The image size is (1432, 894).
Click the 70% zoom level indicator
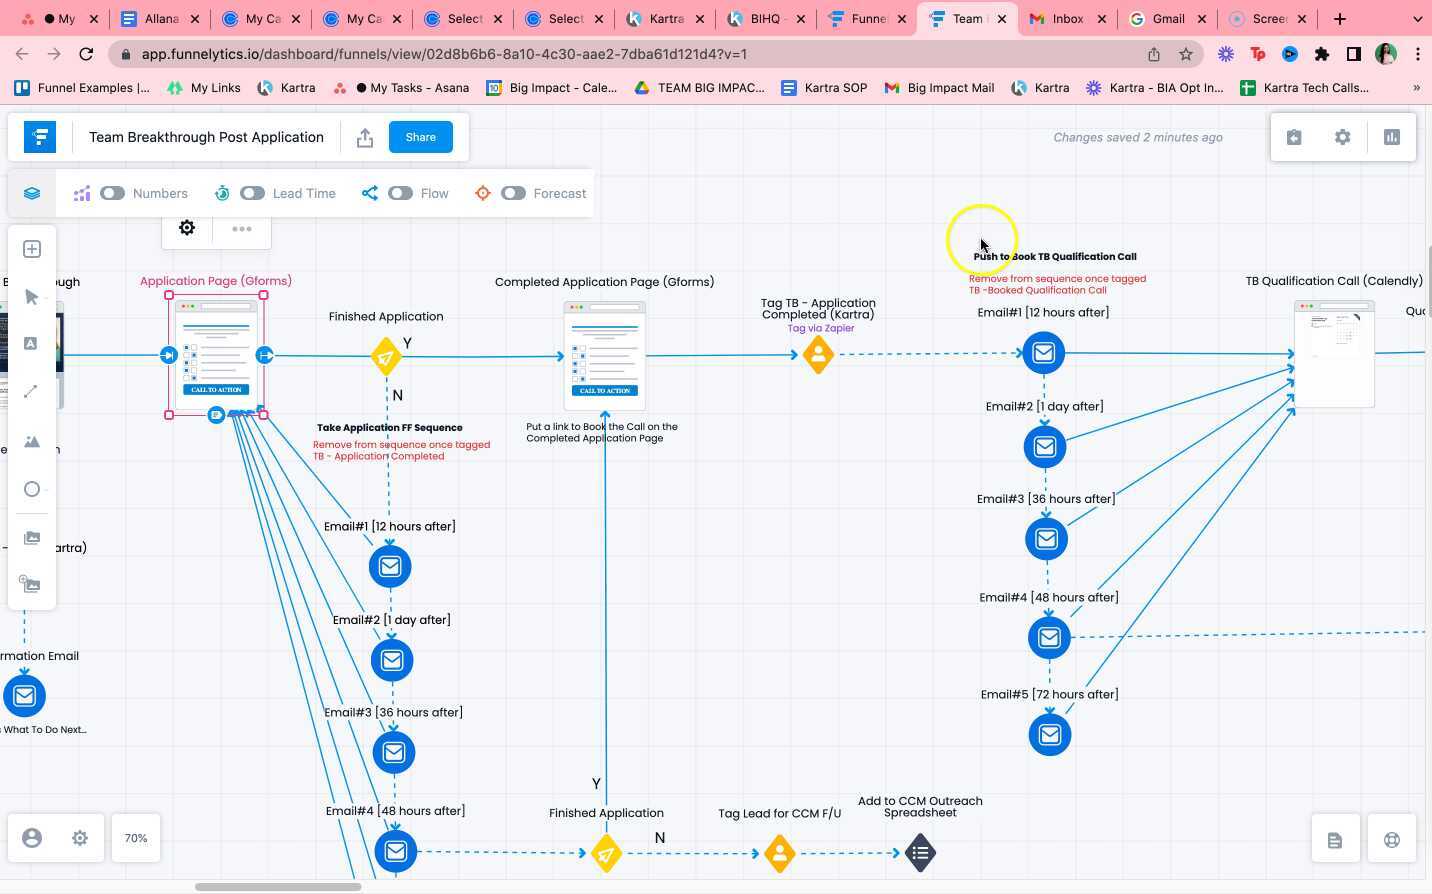click(x=135, y=838)
